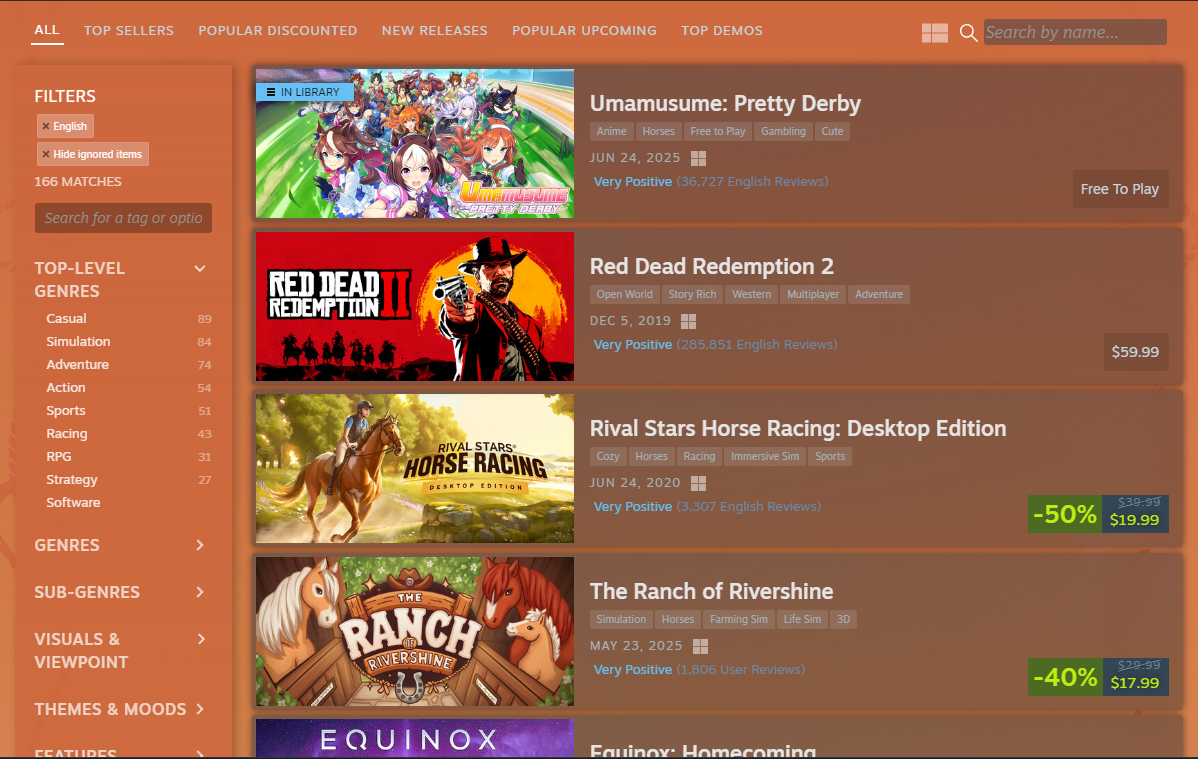This screenshot has width=1198, height=759.
Task: Open Umamusume Very Positive reviews
Action: pos(633,182)
